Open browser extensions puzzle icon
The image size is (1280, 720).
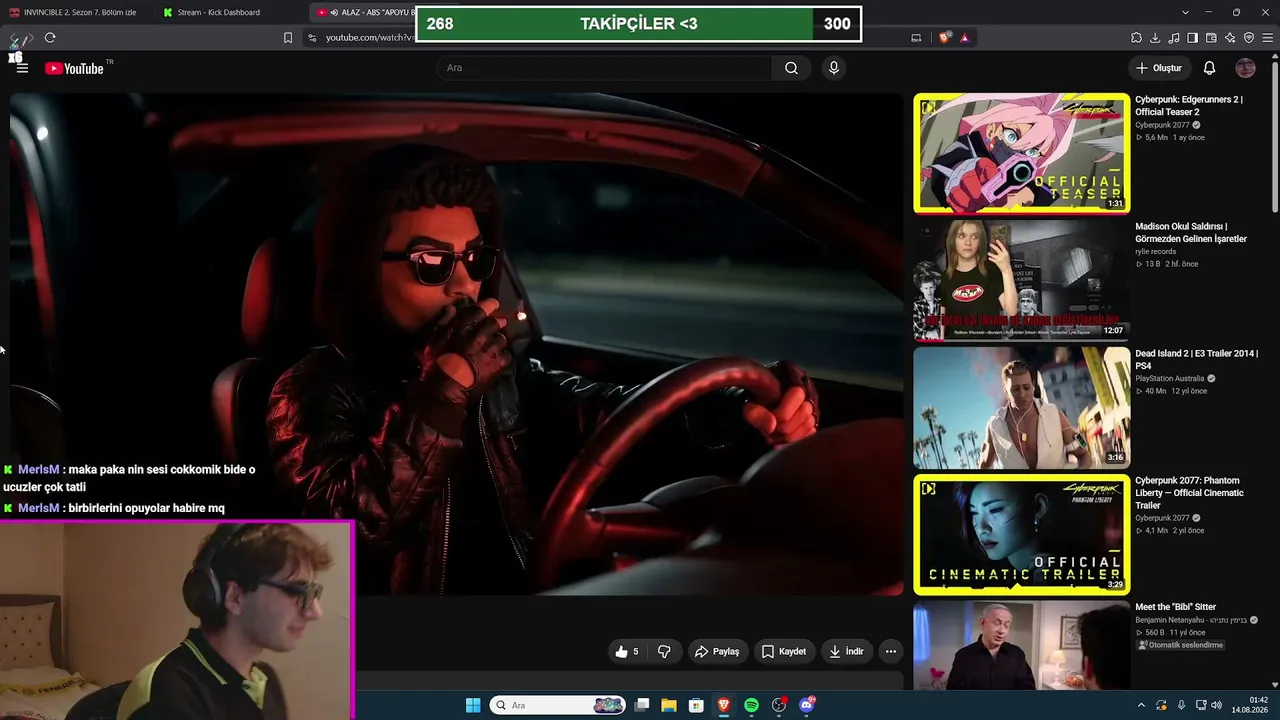pyautogui.click(x=1136, y=38)
